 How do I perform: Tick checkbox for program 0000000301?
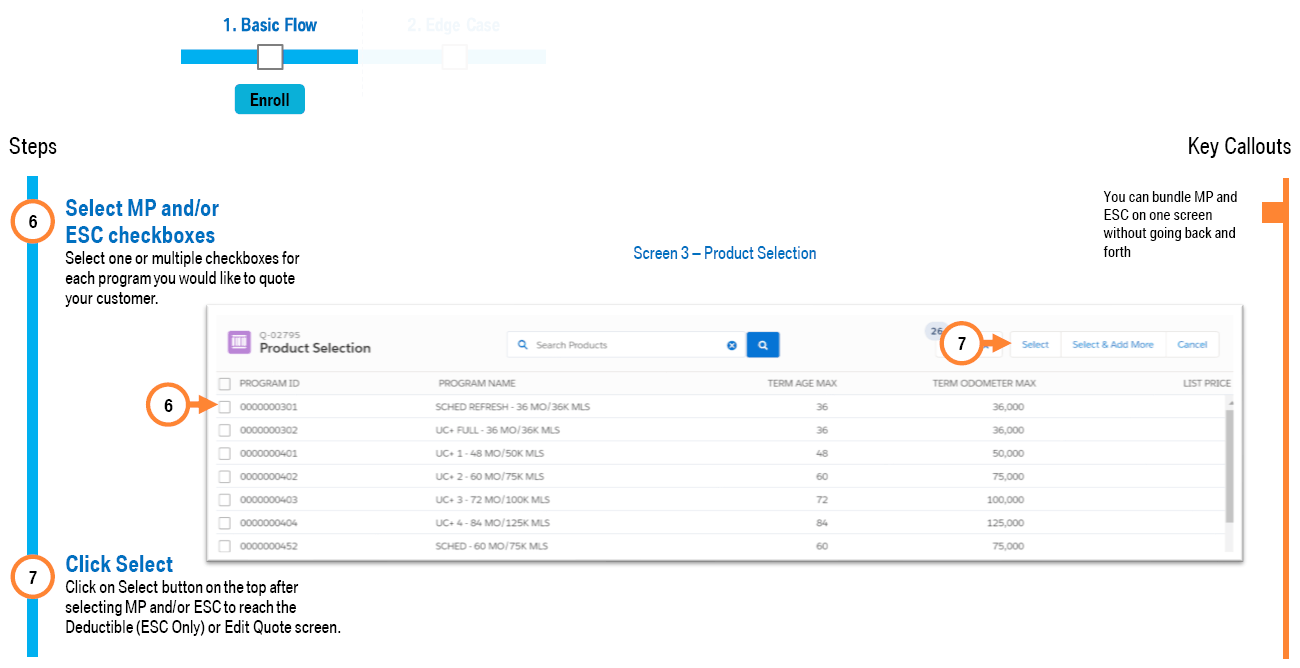(225, 407)
